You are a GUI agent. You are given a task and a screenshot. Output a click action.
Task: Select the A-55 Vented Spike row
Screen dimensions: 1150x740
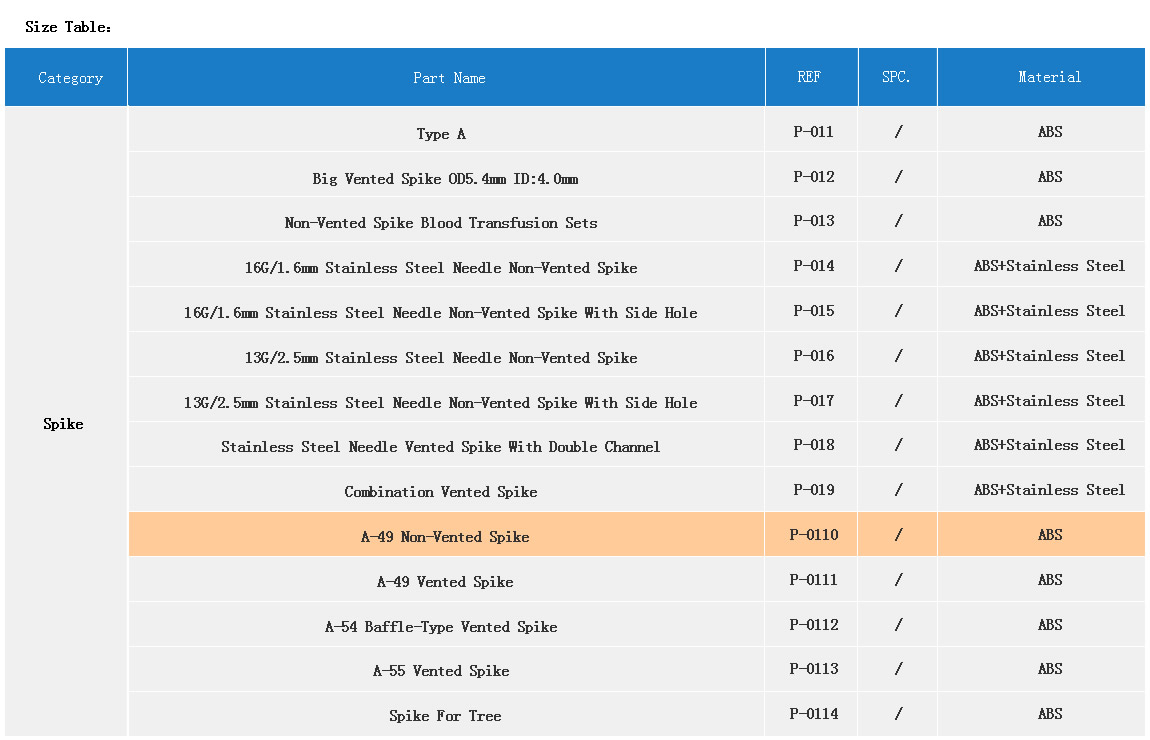point(441,671)
